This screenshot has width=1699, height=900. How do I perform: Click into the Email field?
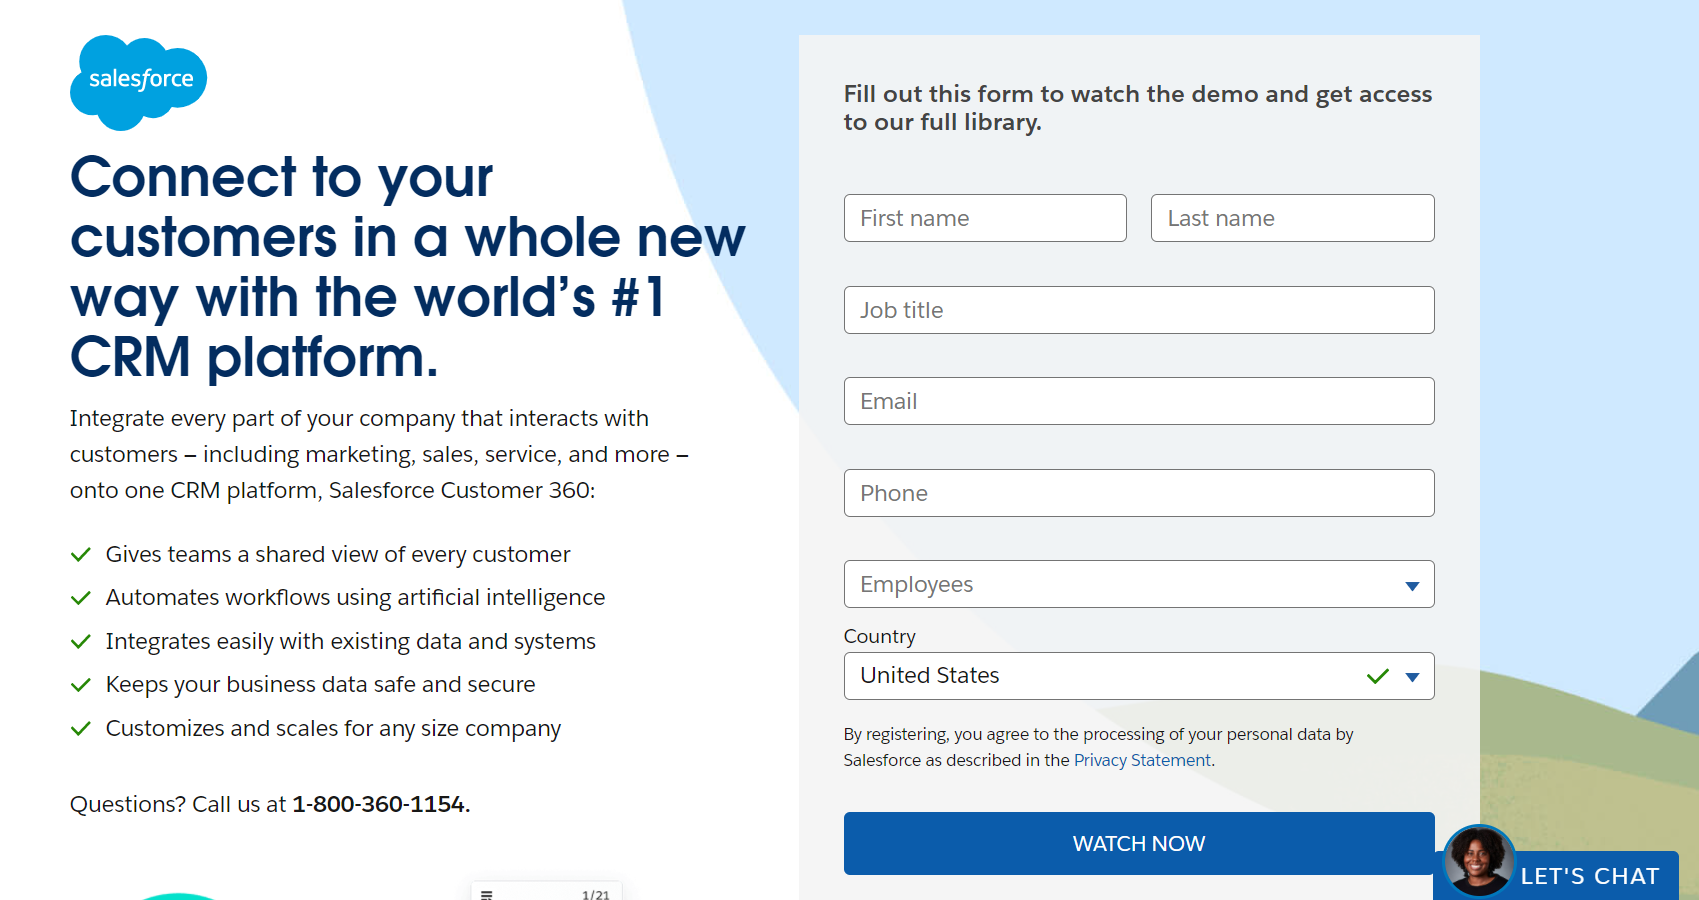1139,401
